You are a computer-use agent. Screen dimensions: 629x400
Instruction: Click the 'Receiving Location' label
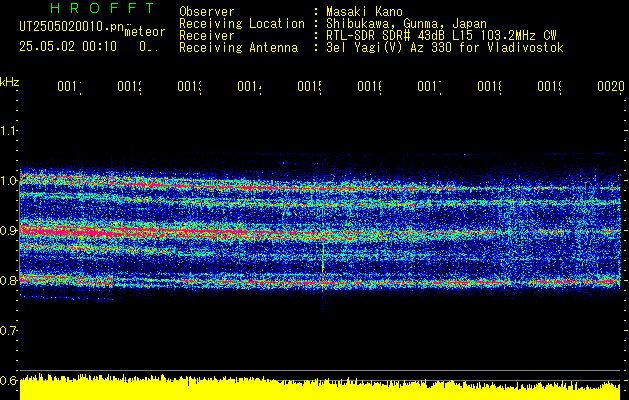242,24
